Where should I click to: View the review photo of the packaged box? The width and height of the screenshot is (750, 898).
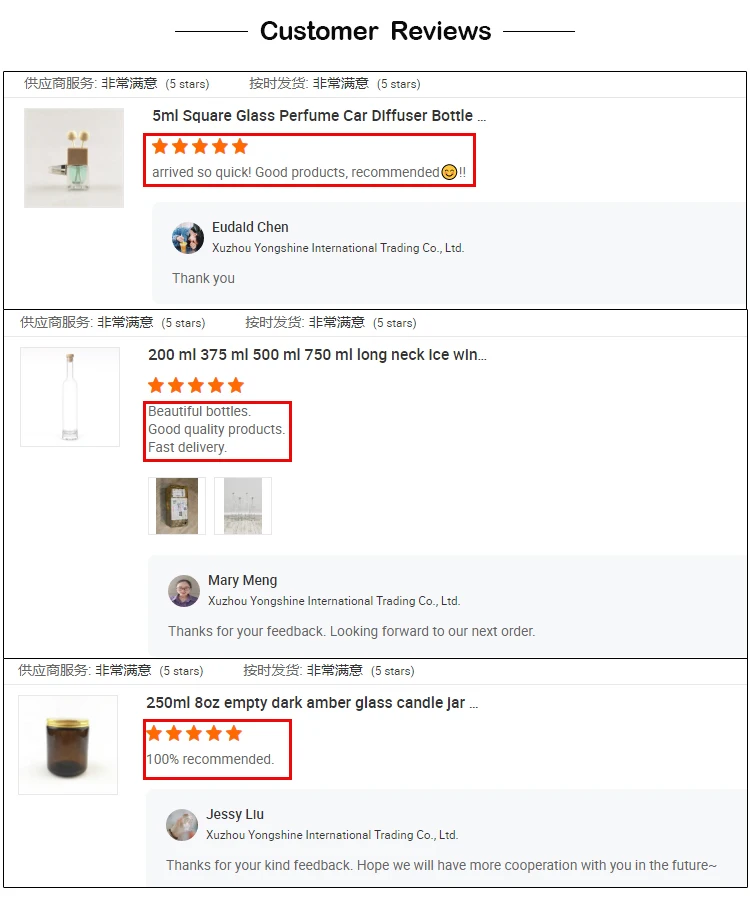177,506
